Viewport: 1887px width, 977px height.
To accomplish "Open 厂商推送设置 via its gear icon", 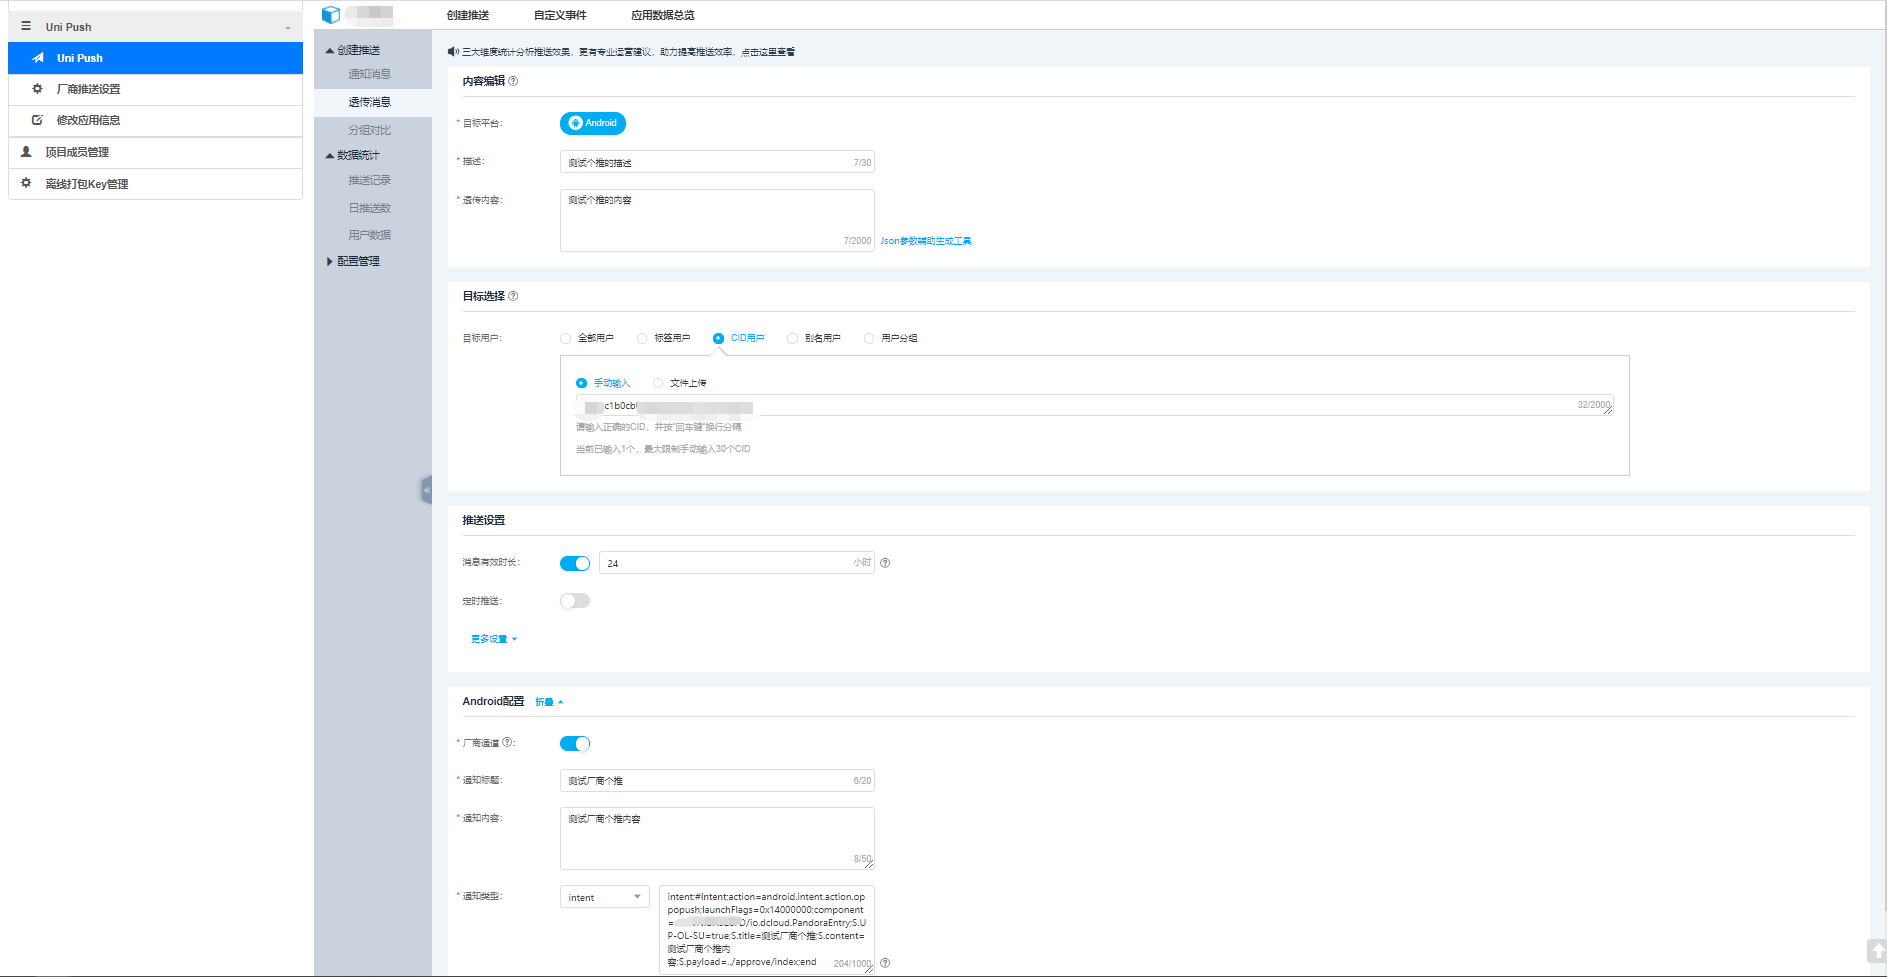I will pos(37,89).
